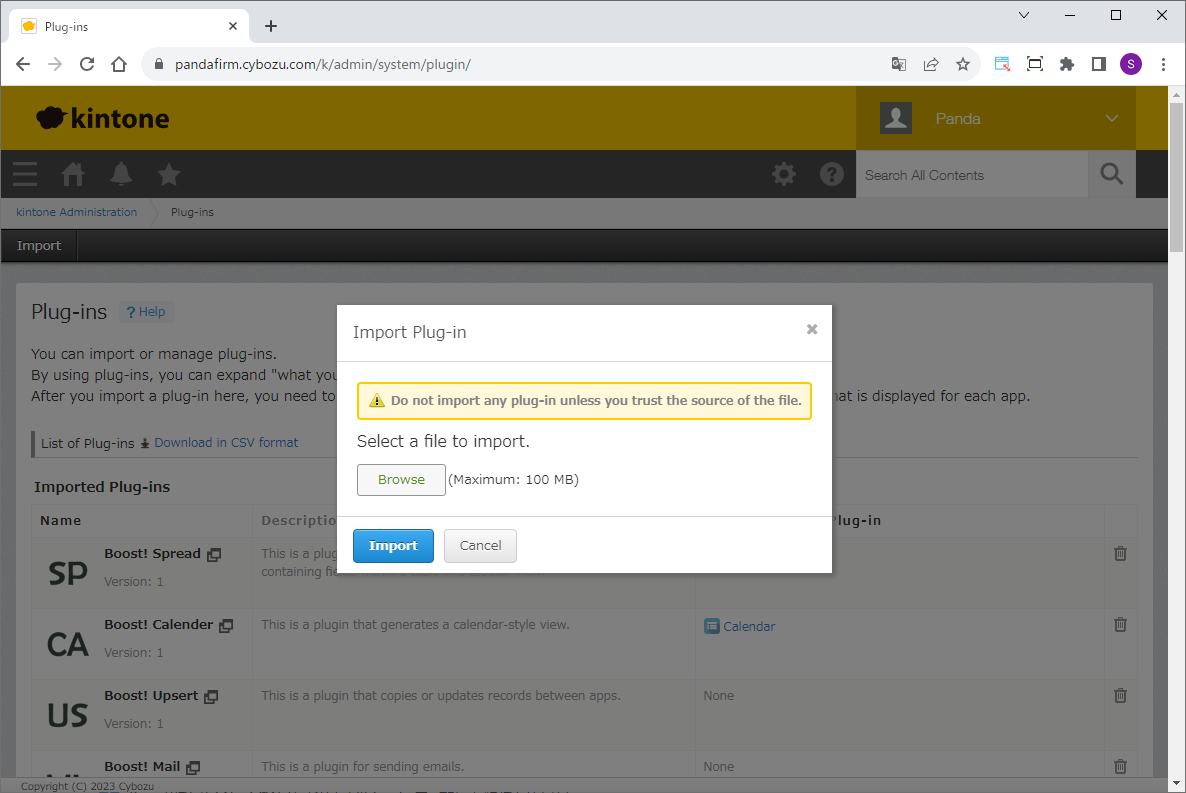Go to the kintone home portal icon
This screenshot has height=793, width=1186.
point(73,174)
